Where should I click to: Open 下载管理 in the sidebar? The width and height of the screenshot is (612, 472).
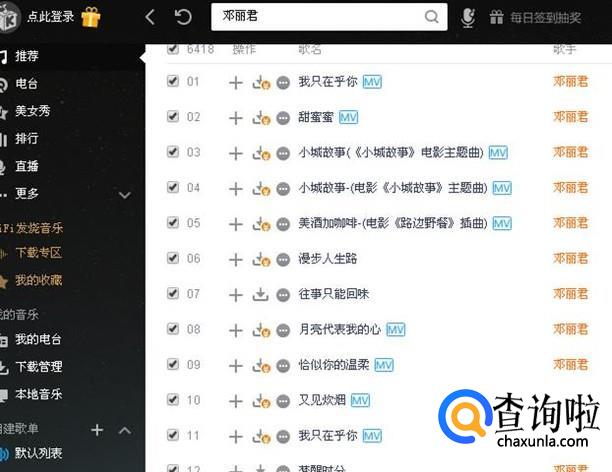click(38, 367)
